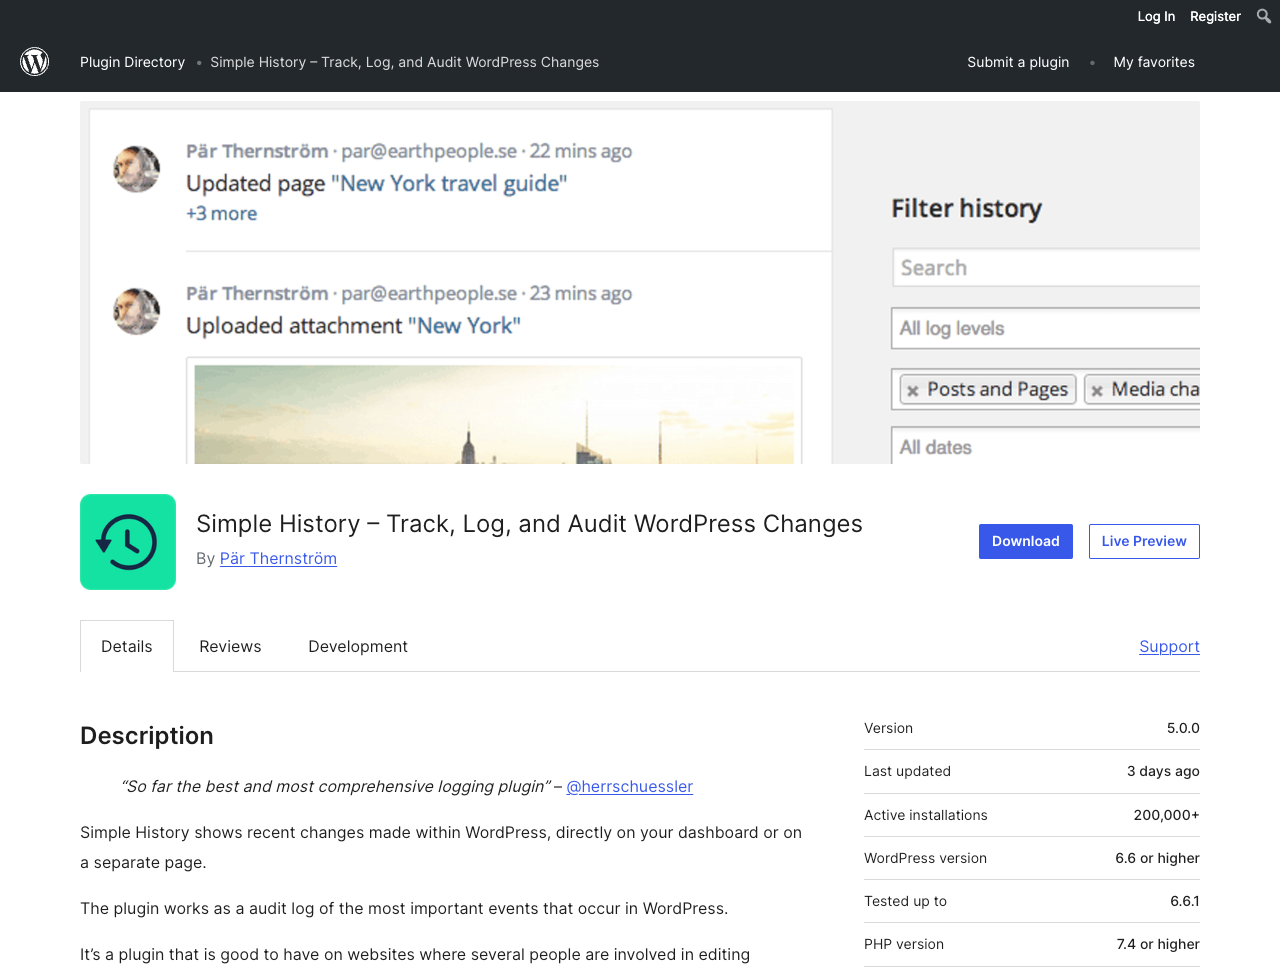Click the Simple History plugin icon
This screenshot has height=978, width=1280.
128,542
